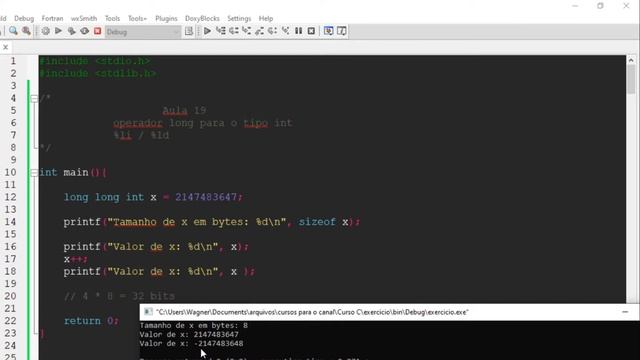Open the debugger Various info icon

pyautogui.click(x=342, y=31)
